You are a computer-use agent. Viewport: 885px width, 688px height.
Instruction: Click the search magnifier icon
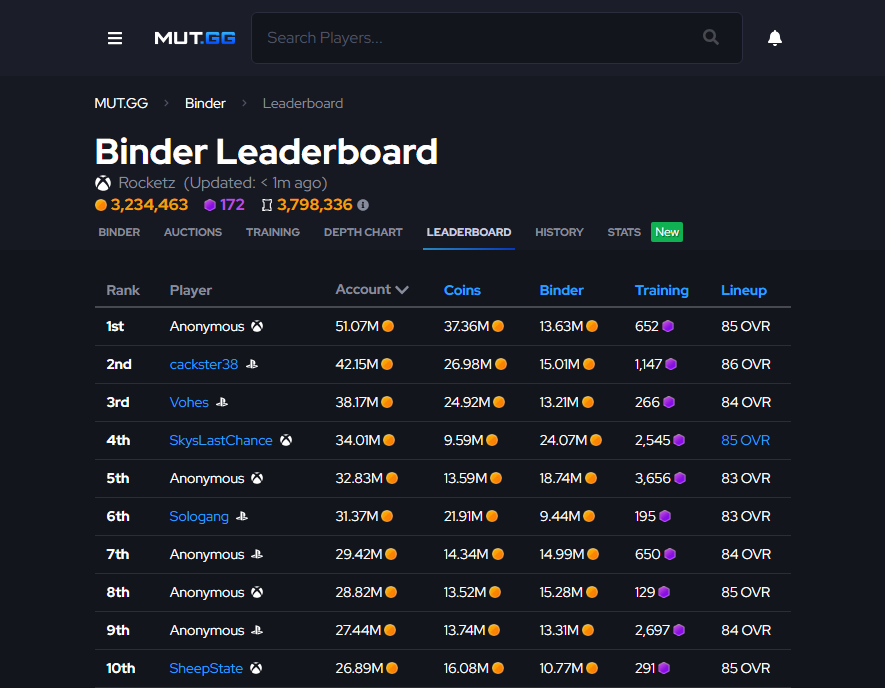pos(711,37)
